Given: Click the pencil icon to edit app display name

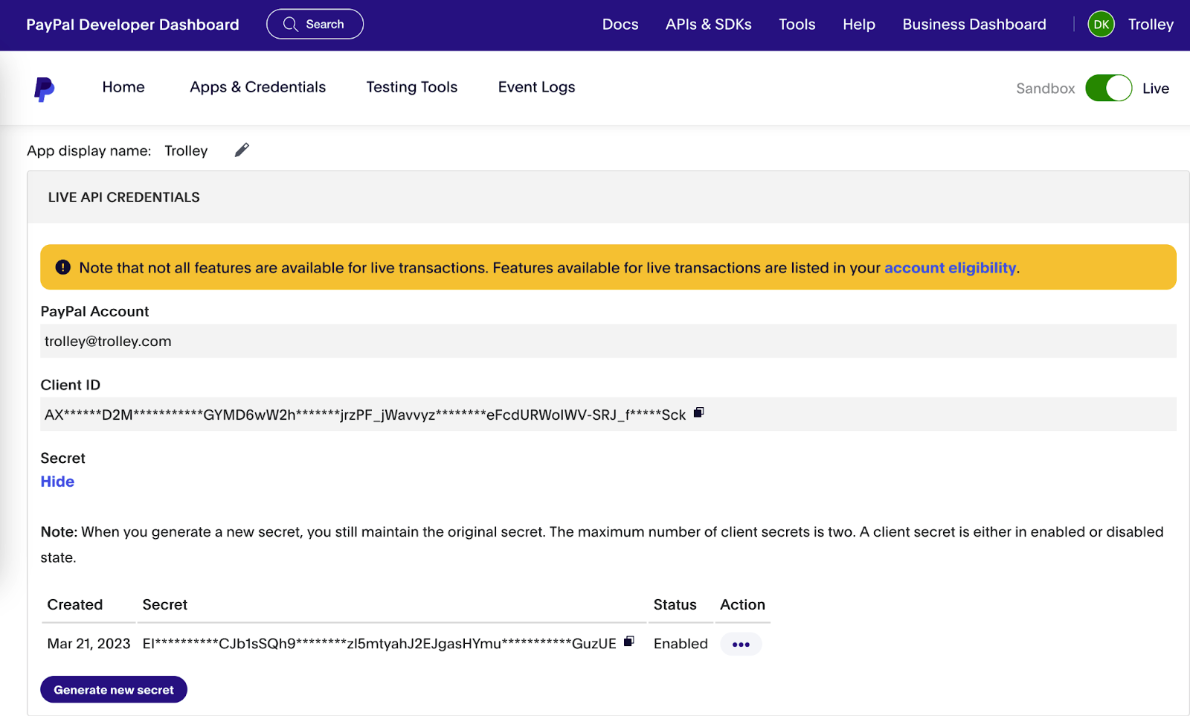Looking at the screenshot, I should [x=241, y=150].
